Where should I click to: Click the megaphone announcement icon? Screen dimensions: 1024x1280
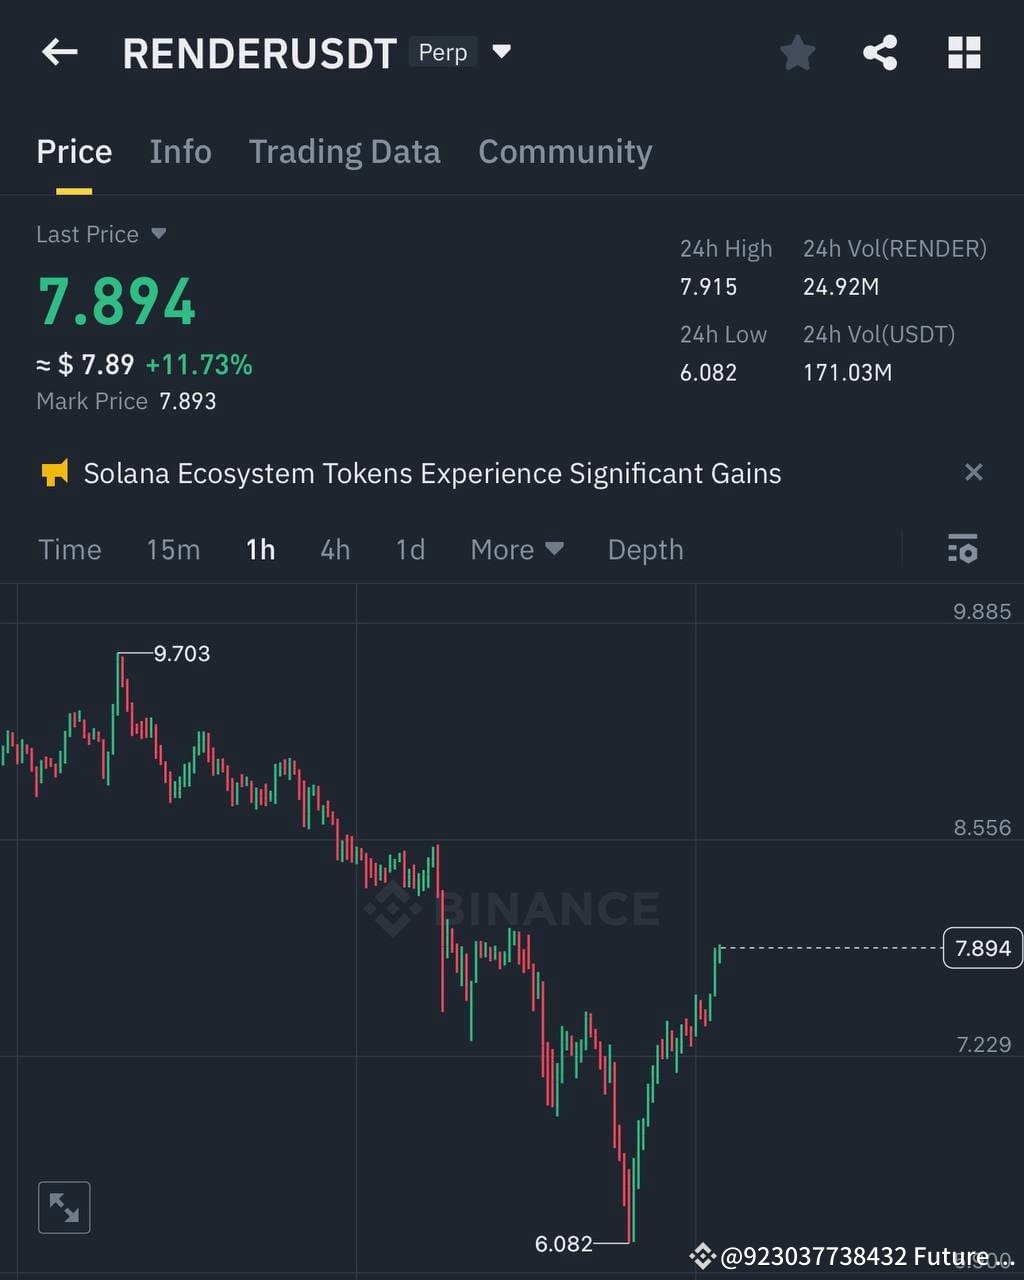pyautogui.click(x=56, y=472)
